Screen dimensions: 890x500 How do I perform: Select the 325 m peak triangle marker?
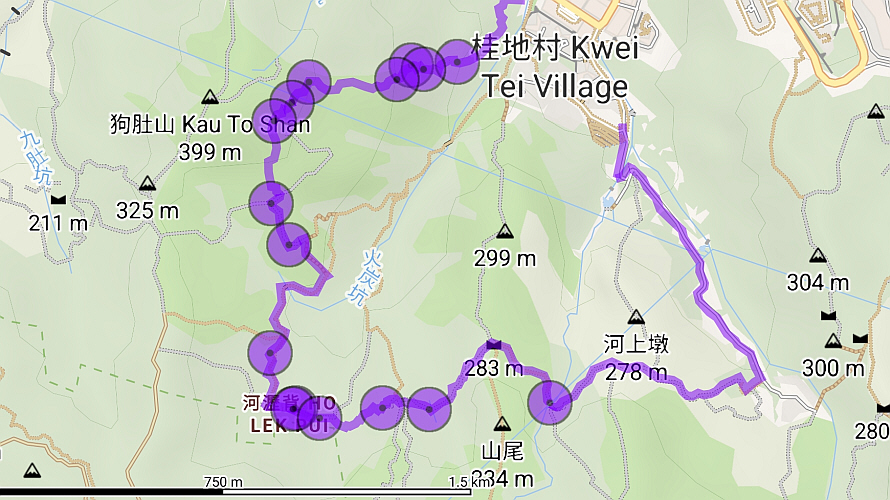[148, 183]
